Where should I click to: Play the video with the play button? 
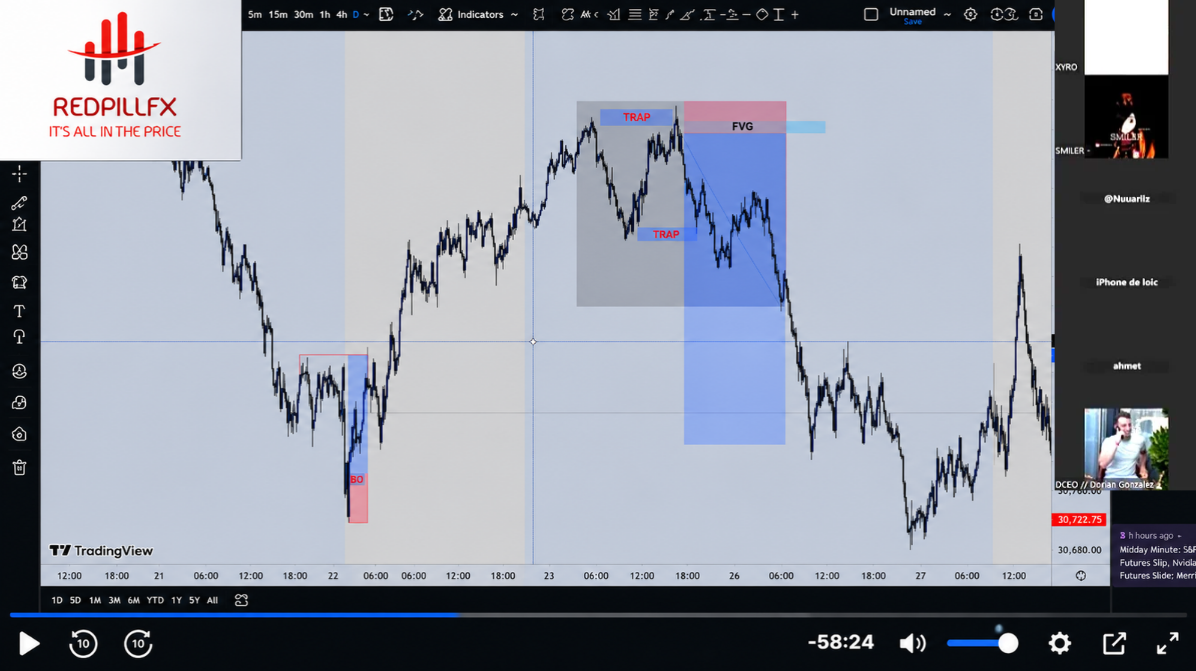point(29,644)
